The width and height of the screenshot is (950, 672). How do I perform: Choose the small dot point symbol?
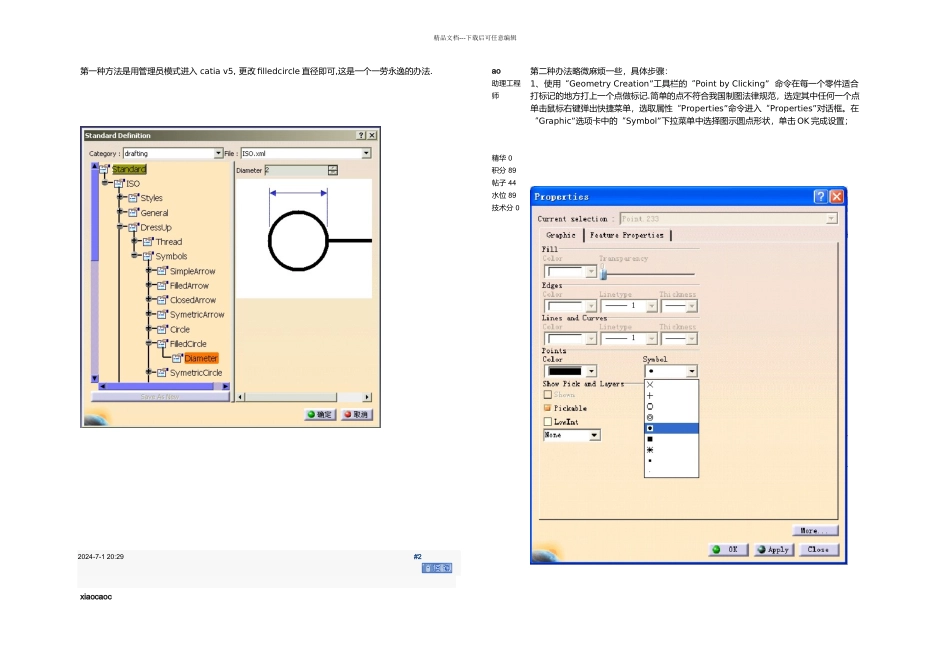tap(650, 461)
